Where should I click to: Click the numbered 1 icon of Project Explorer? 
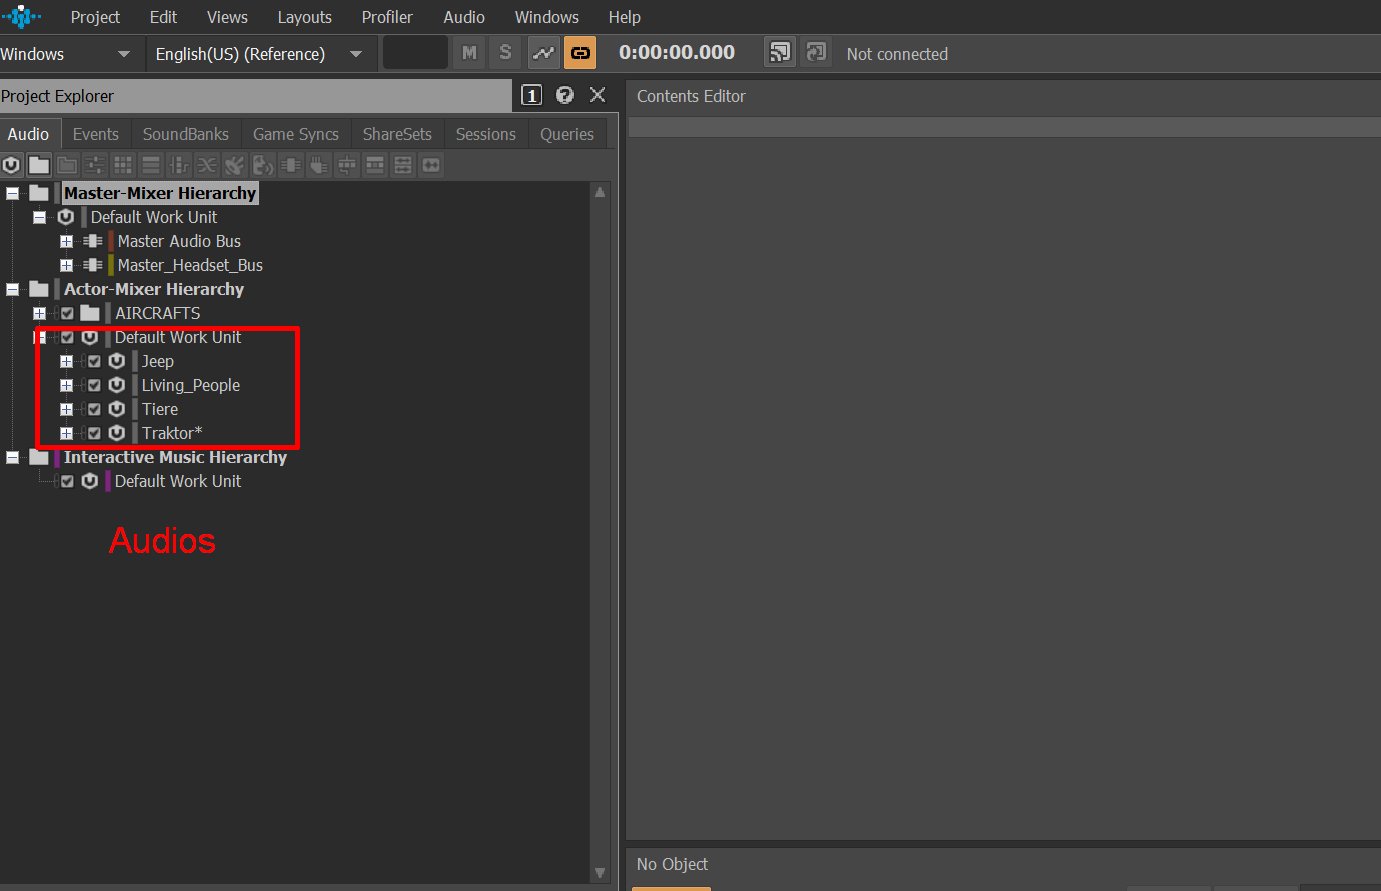point(532,95)
